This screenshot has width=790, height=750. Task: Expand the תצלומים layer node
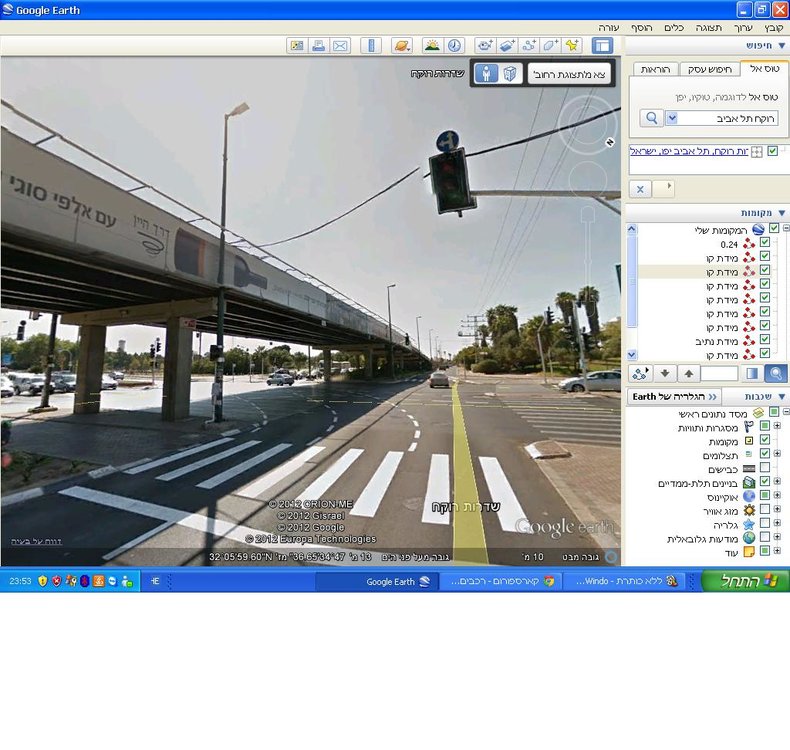(777, 454)
